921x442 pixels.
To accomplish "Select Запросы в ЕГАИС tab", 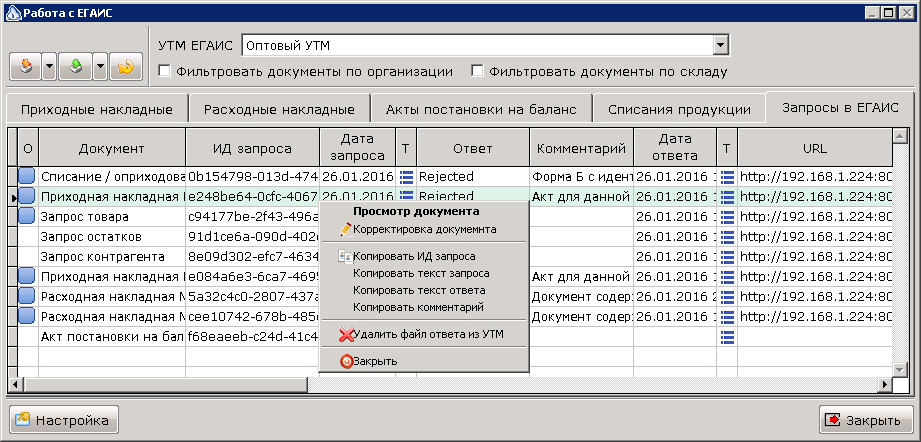I will pyautogui.click(x=840, y=107).
